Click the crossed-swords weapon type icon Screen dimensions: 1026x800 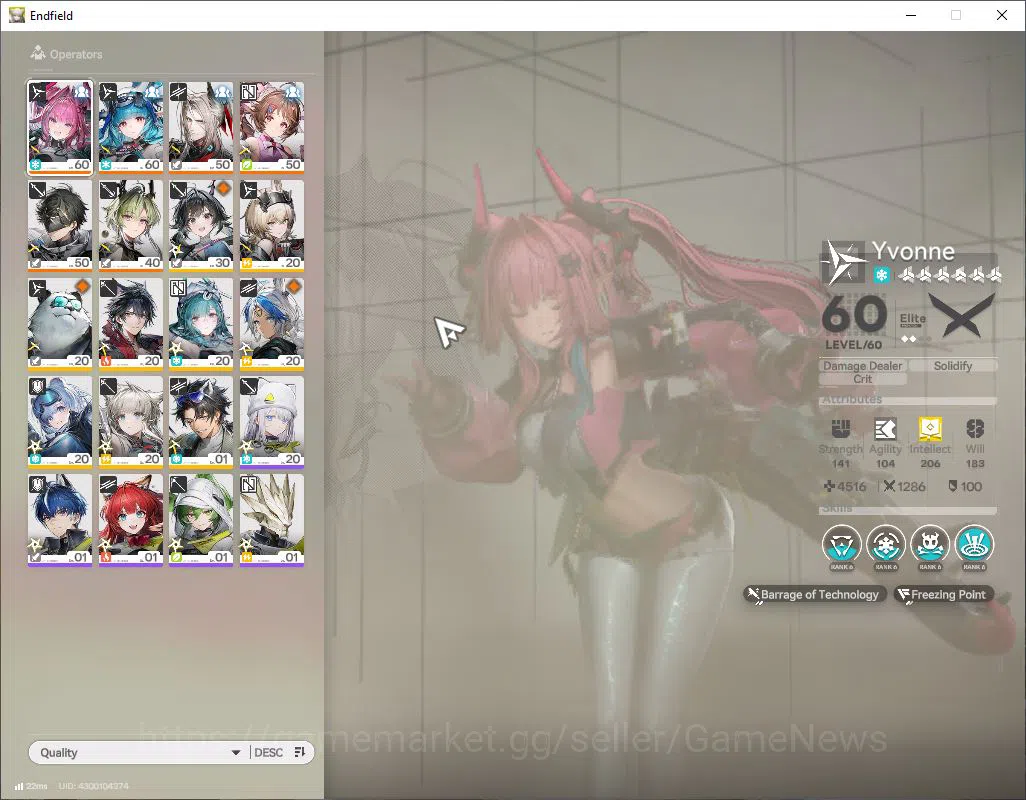963,315
